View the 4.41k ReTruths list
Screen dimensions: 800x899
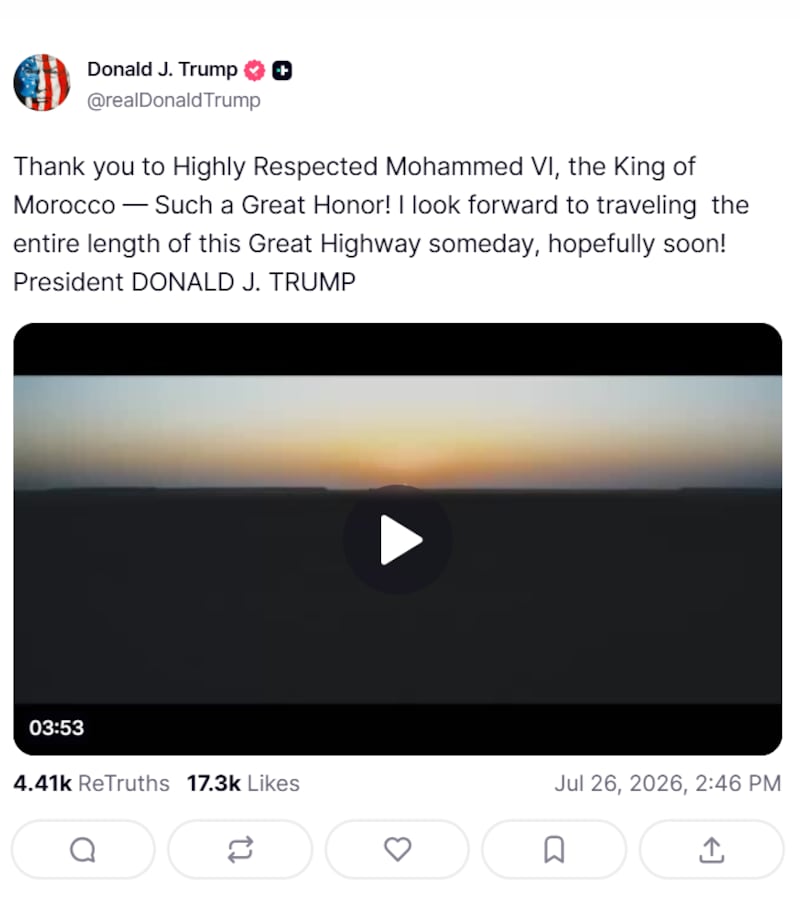(92, 783)
